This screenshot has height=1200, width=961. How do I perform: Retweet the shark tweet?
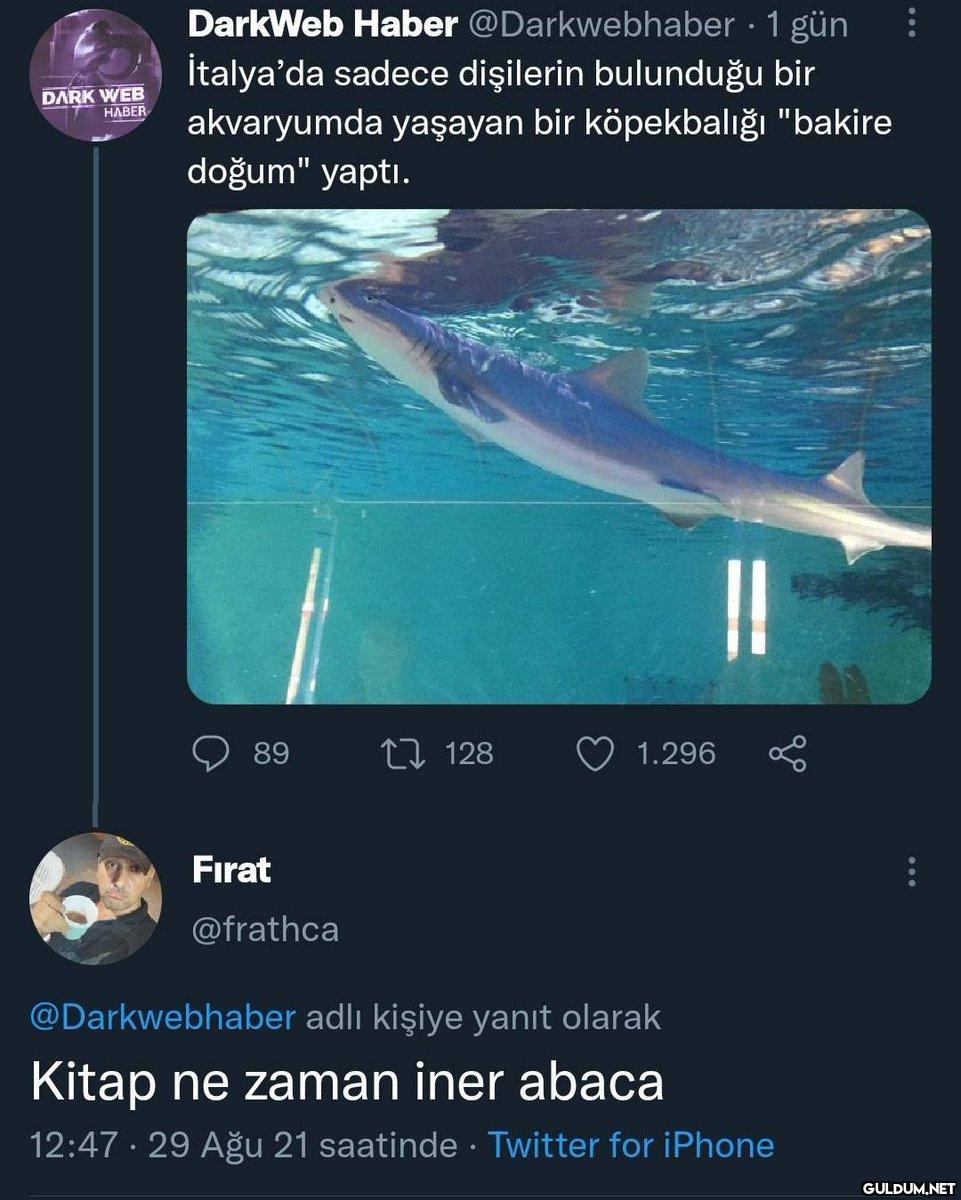click(403, 753)
